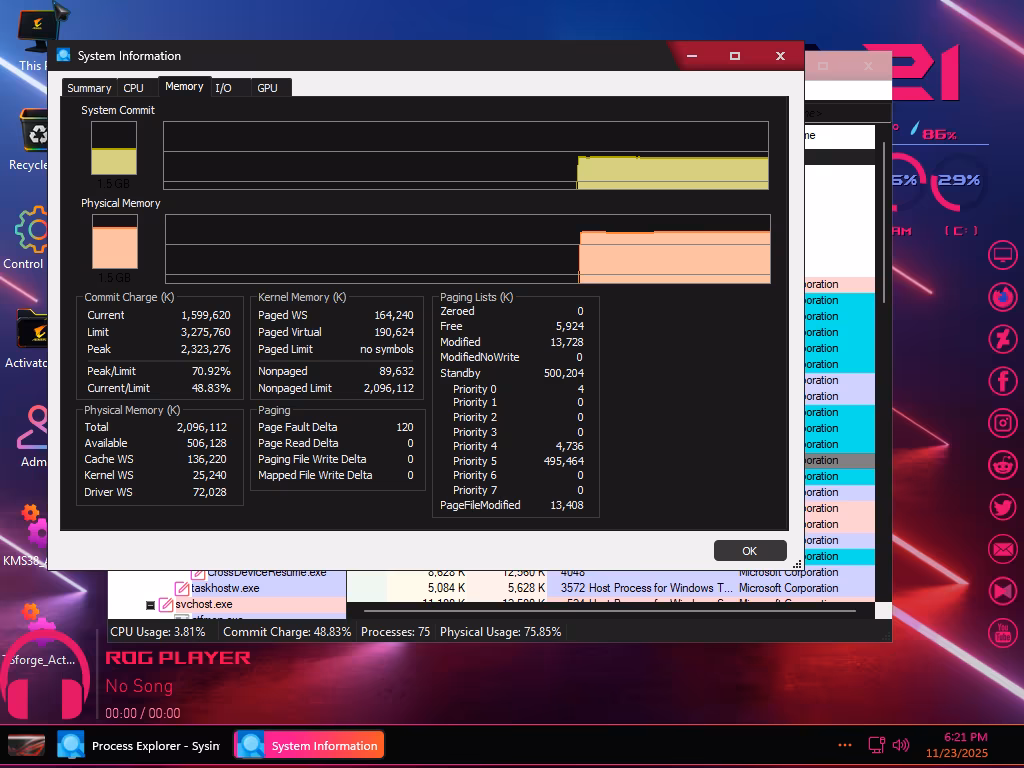This screenshot has width=1024, height=768.
Task: Click the monitor icon in sidebar
Action: point(1002,255)
